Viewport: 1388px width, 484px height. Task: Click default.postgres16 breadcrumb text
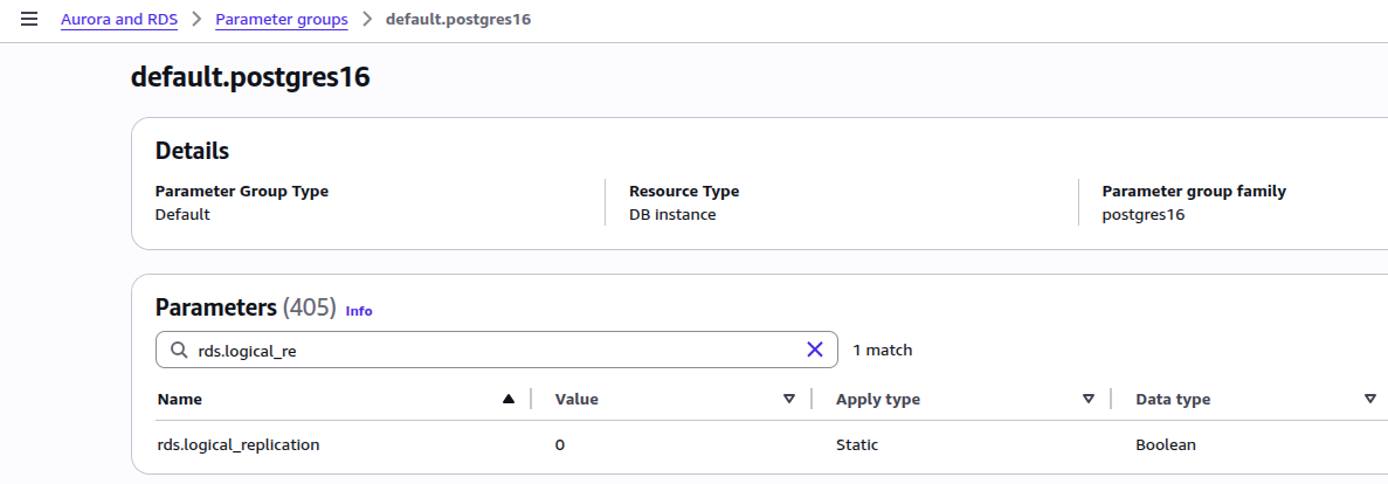click(x=458, y=19)
